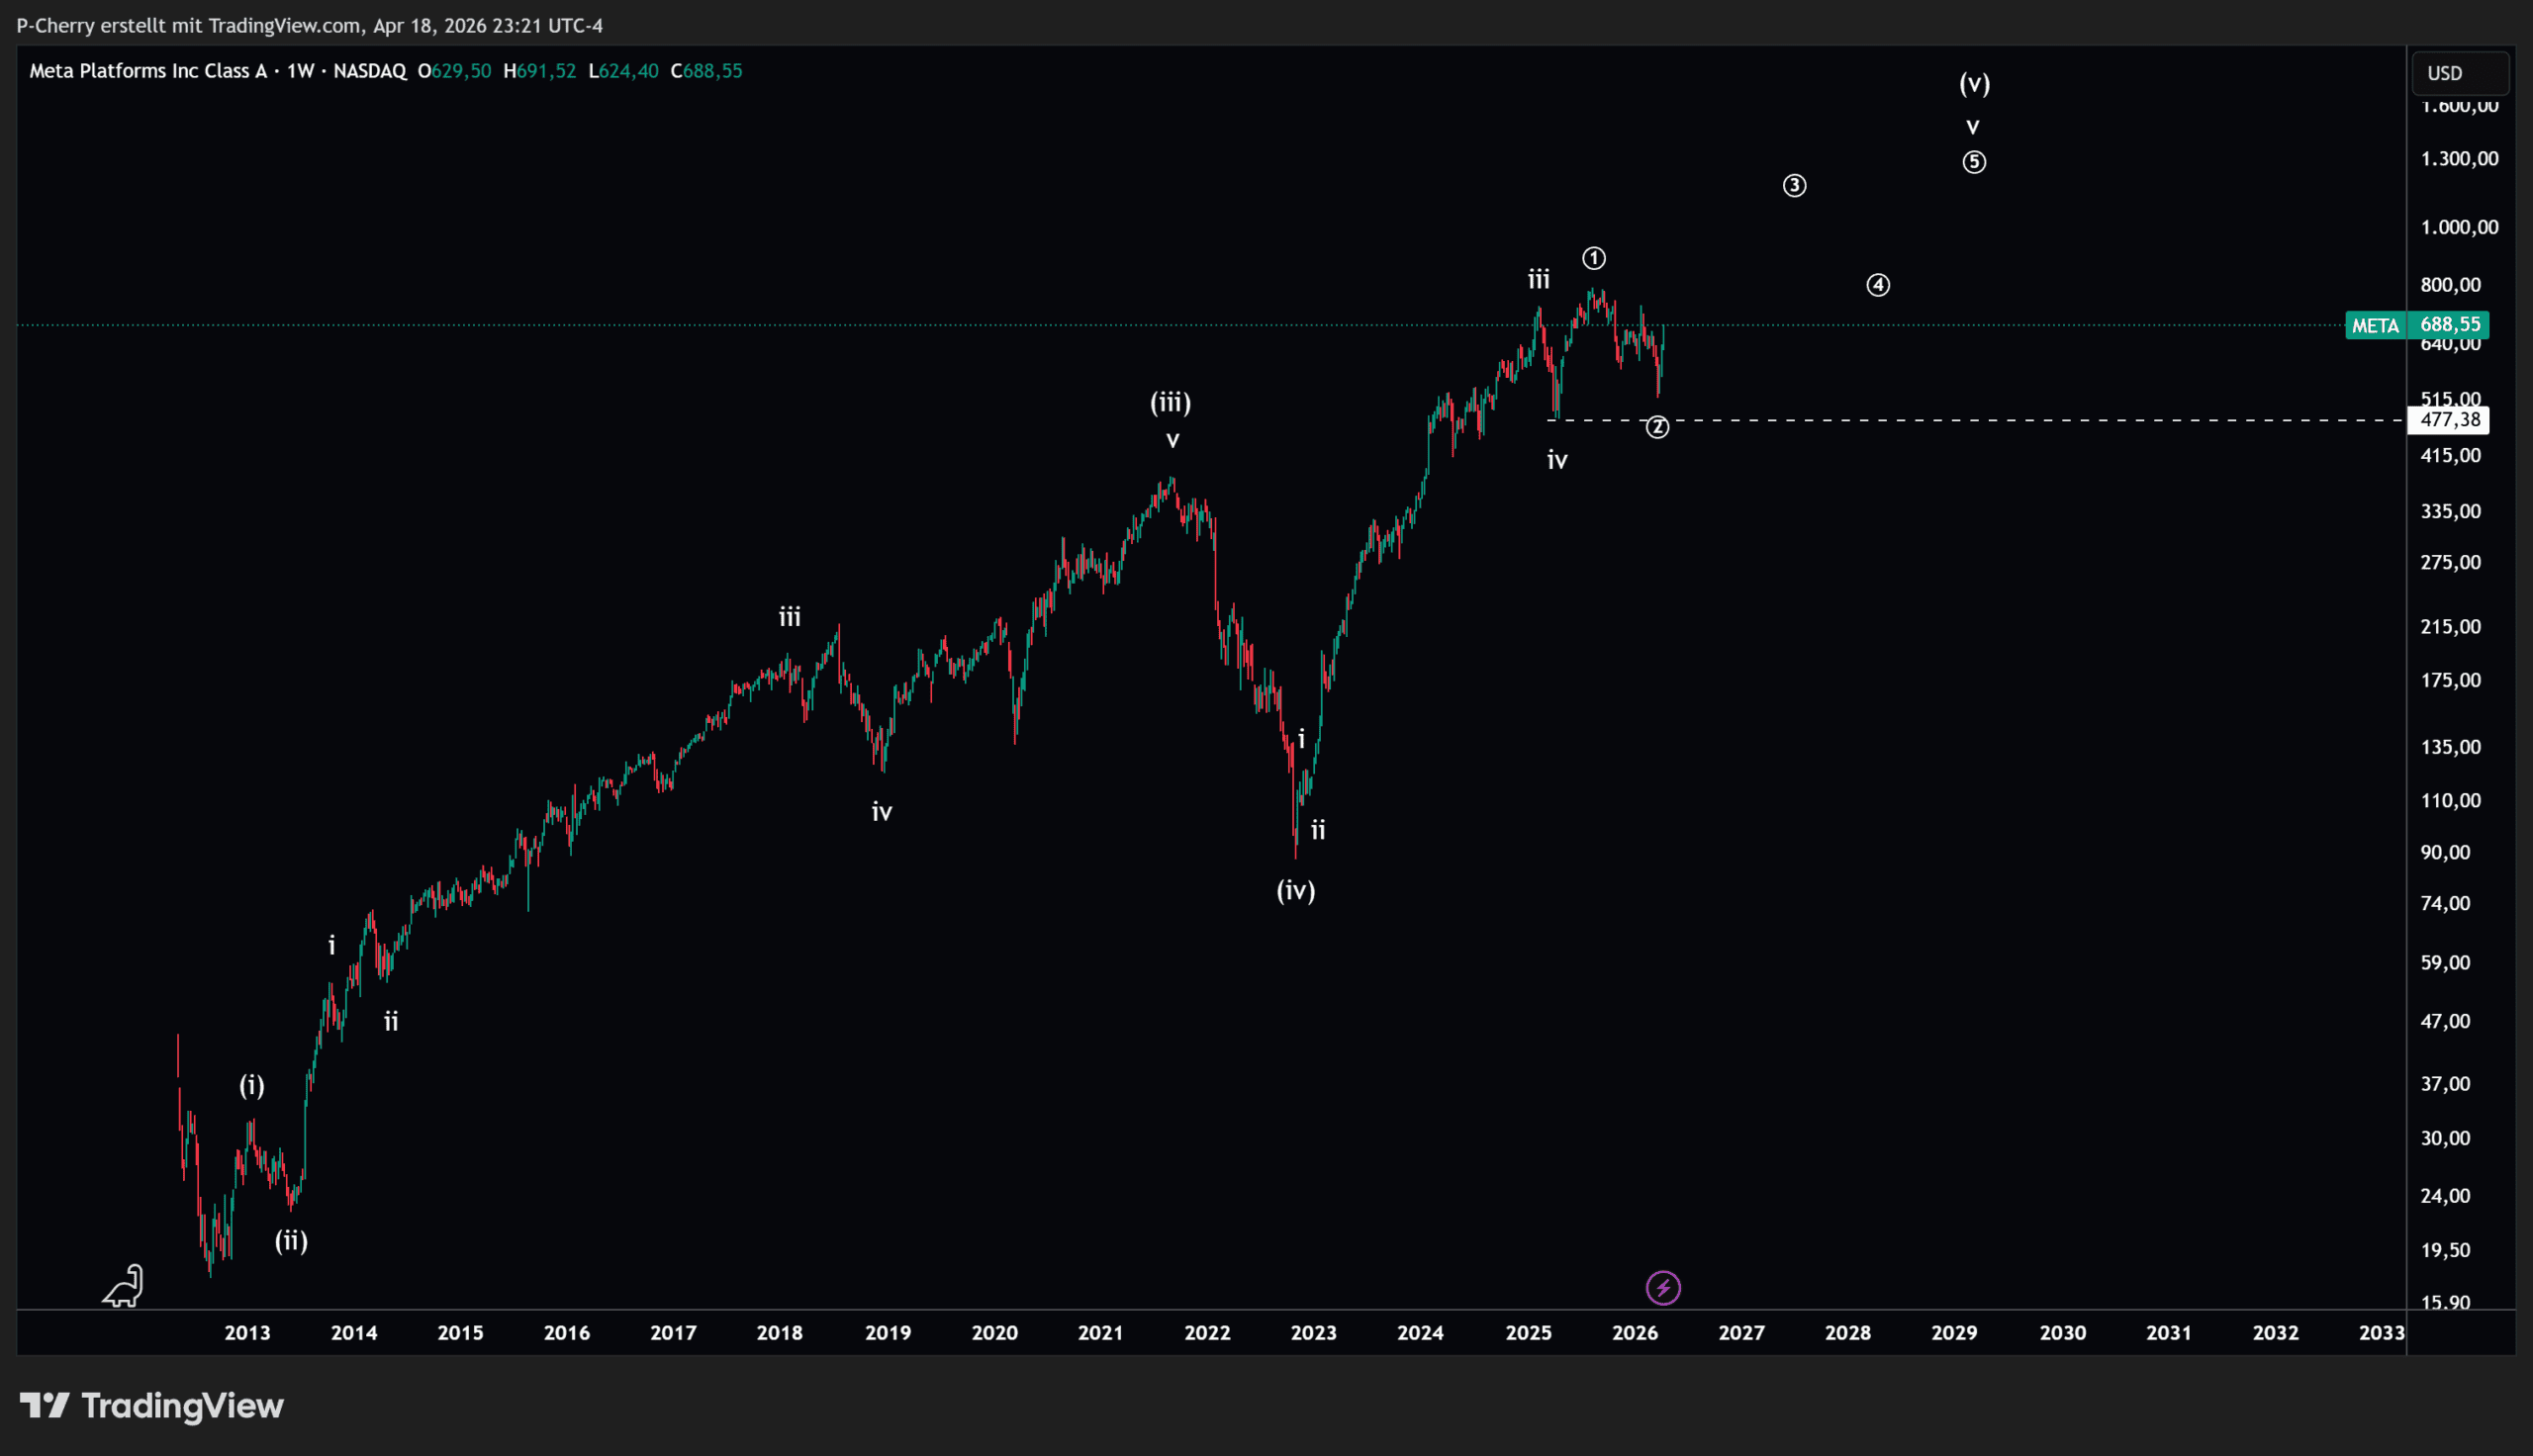
Task: Click the 688,55 current price label
Action: pos(2450,325)
